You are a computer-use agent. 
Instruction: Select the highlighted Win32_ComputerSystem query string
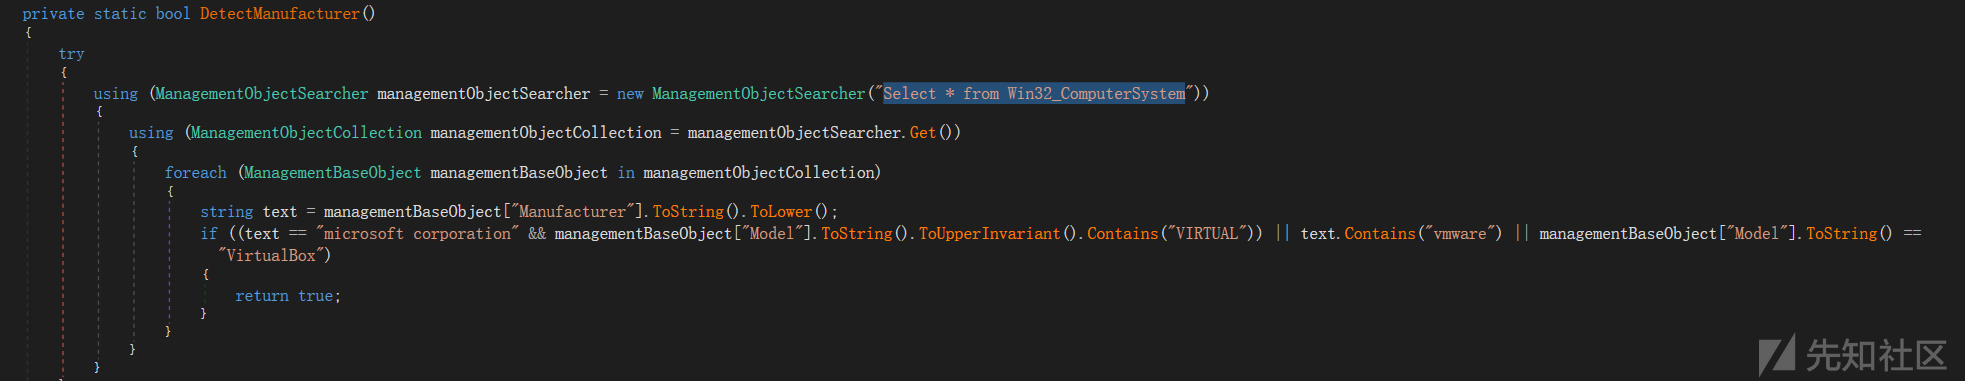tap(1034, 93)
